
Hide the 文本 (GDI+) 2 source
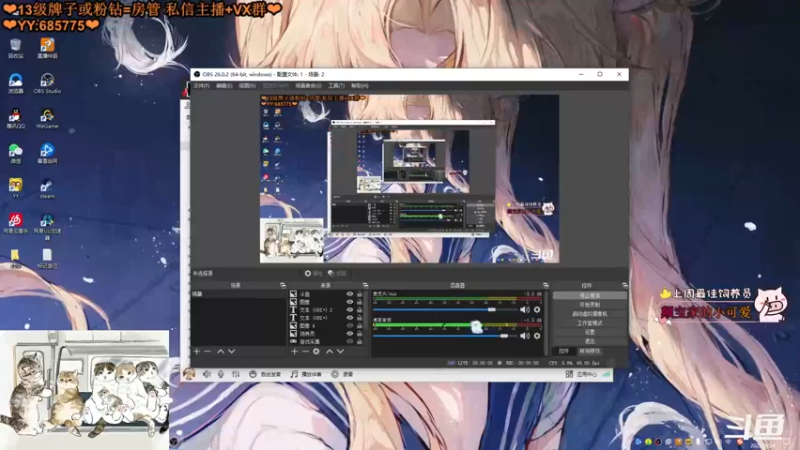click(x=349, y=310)
